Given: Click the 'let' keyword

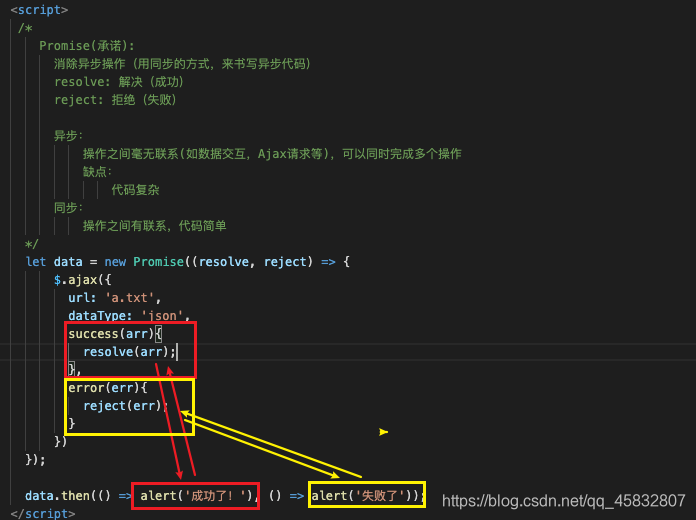Looking at the screenshot, I should click(x=36, y=262).
